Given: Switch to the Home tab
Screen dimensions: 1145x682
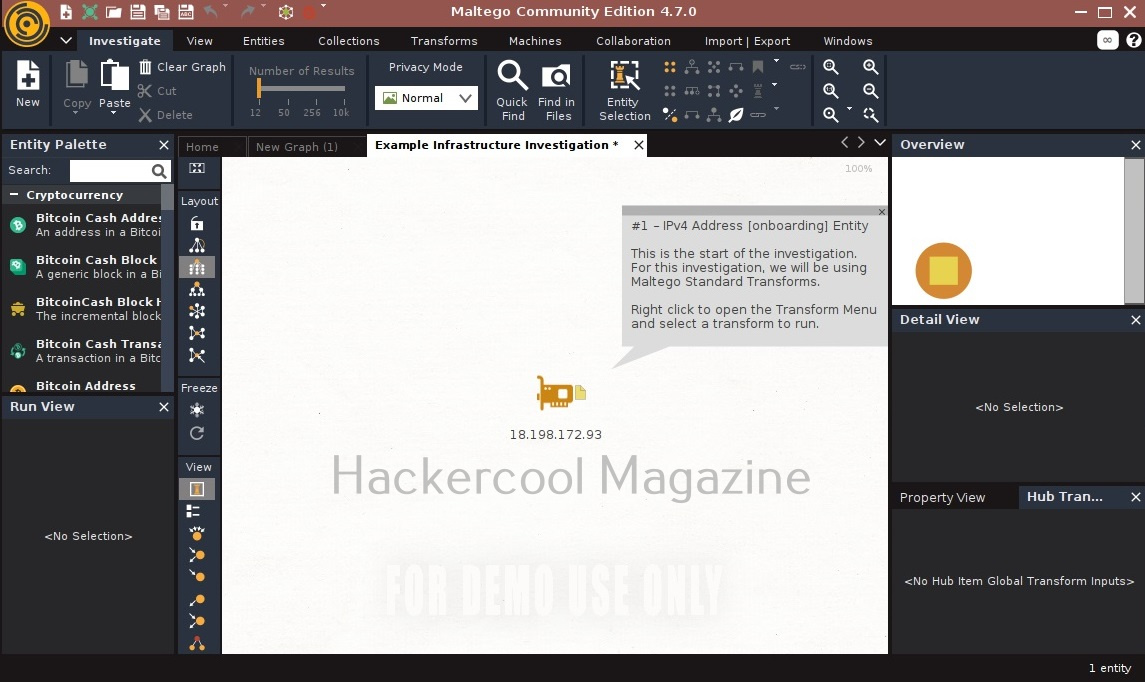Looking at the screenshot, I should (202, 147).
